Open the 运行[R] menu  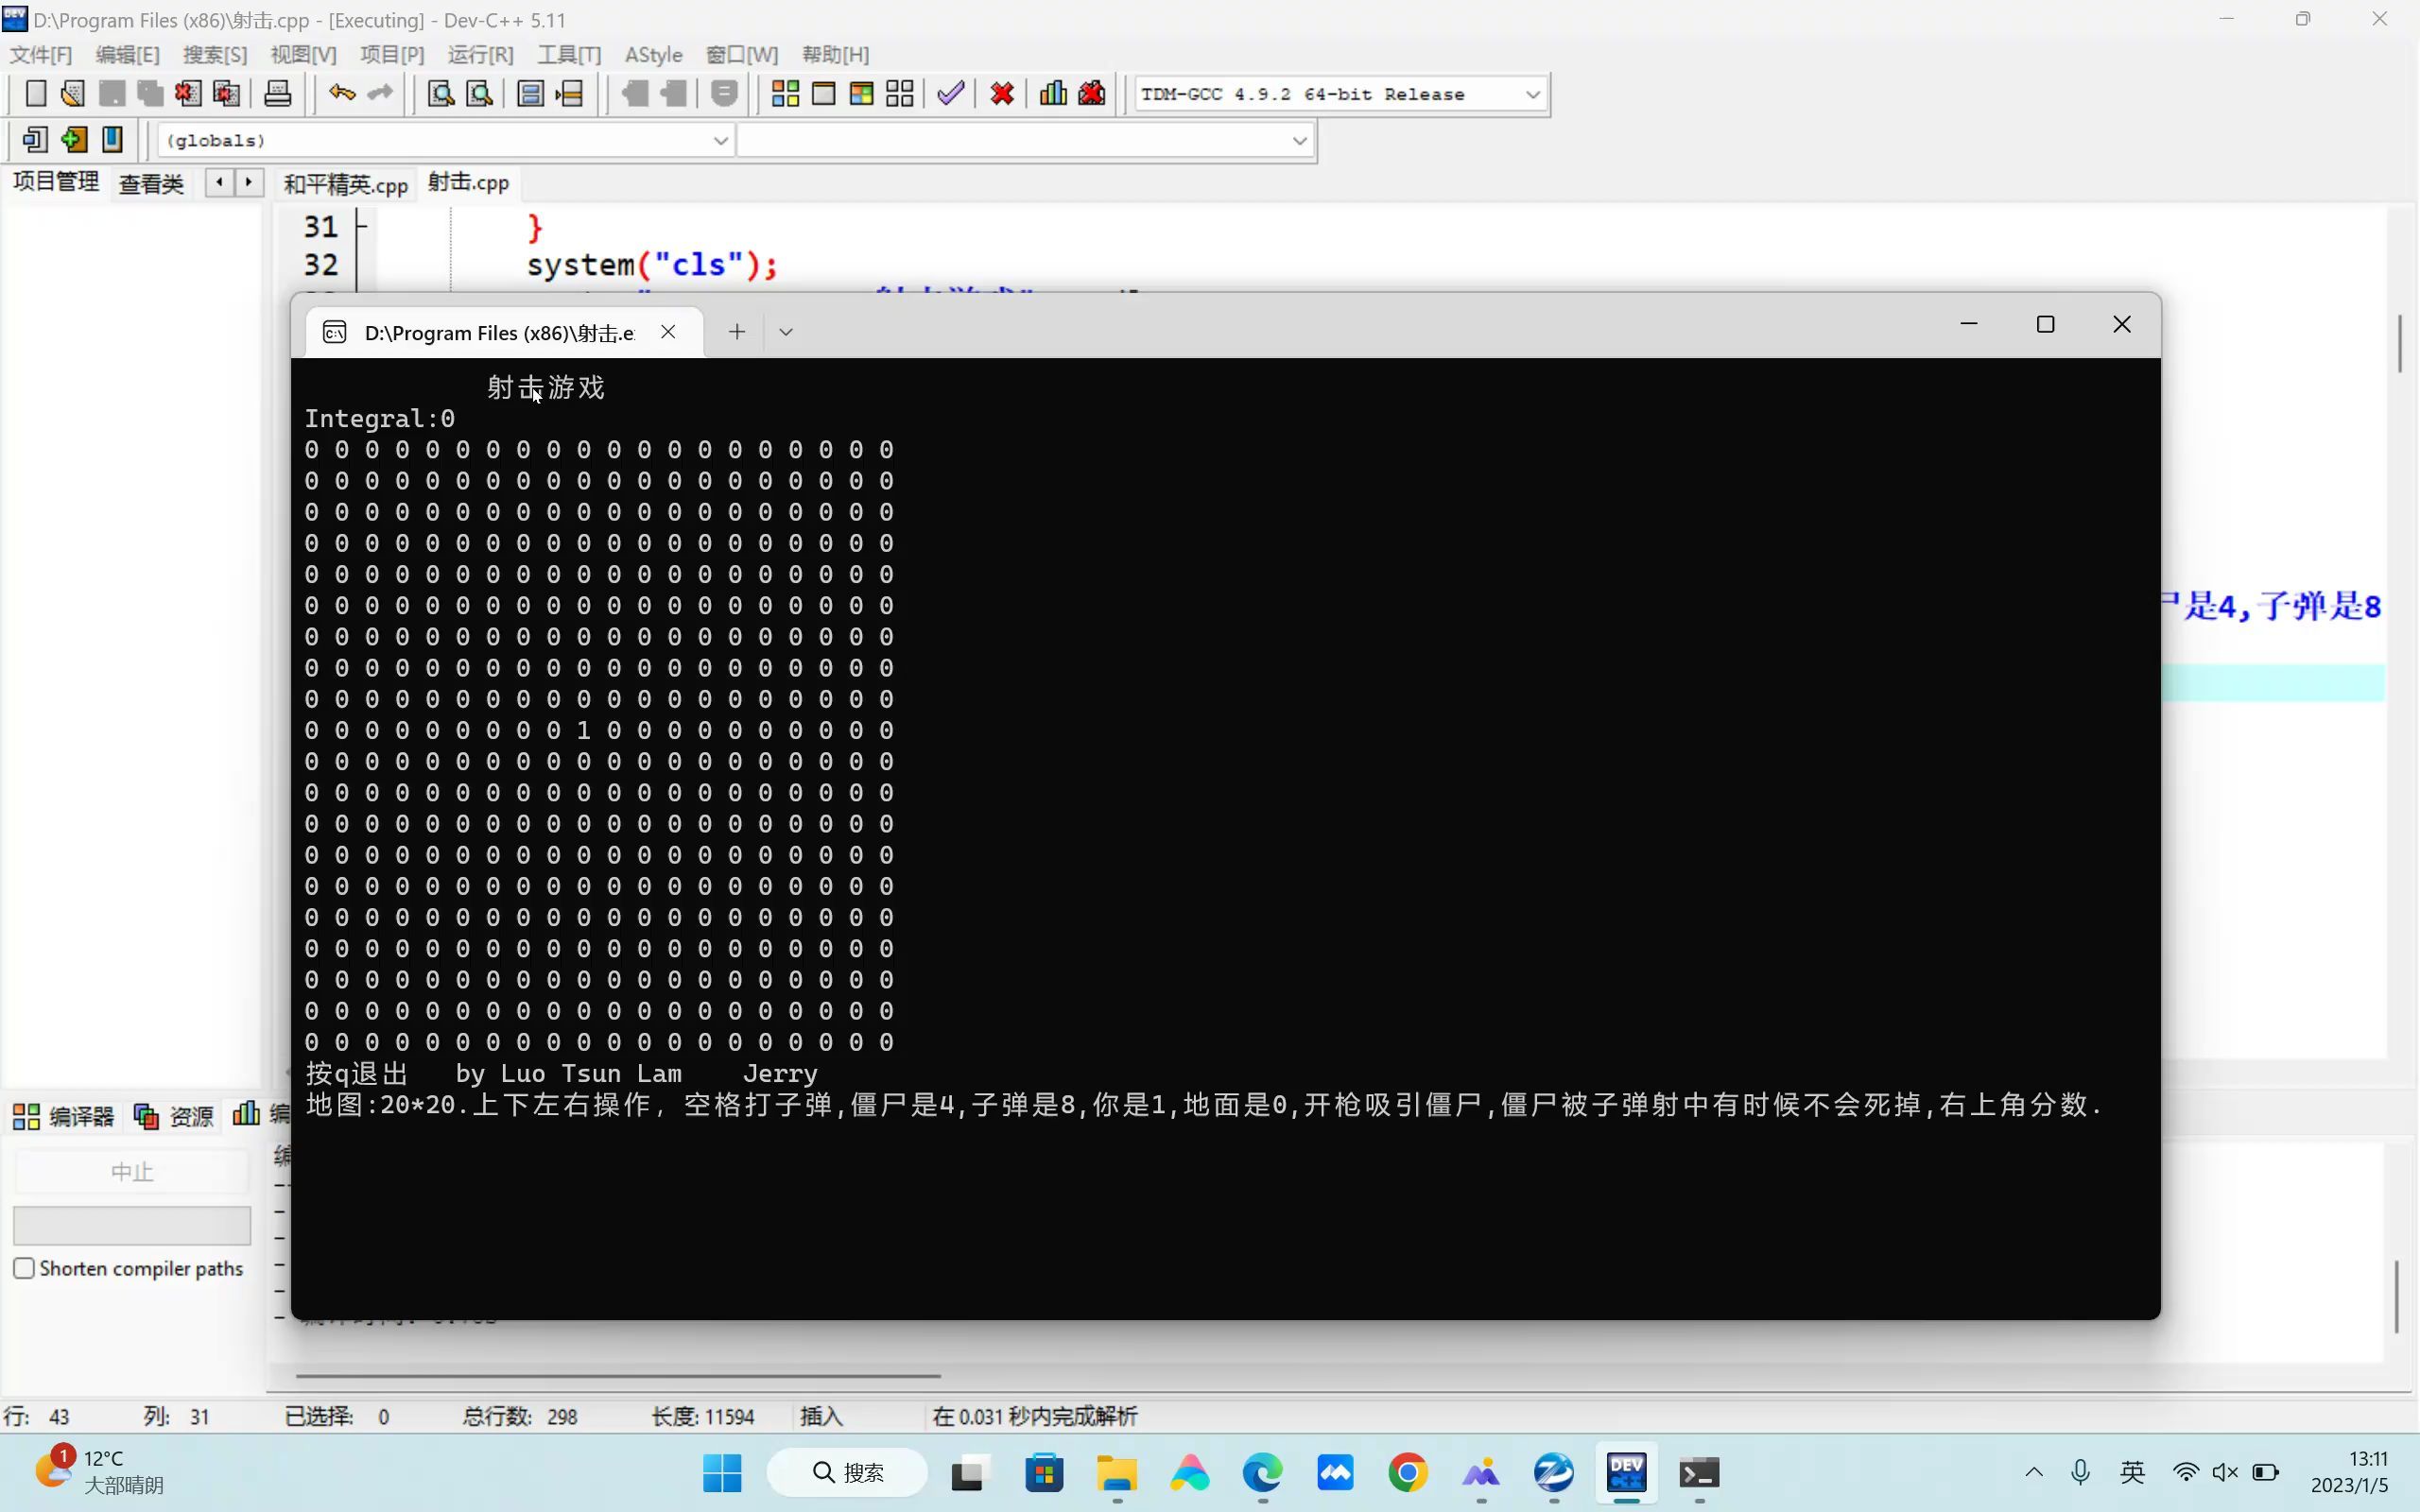[x=480, y=54]
